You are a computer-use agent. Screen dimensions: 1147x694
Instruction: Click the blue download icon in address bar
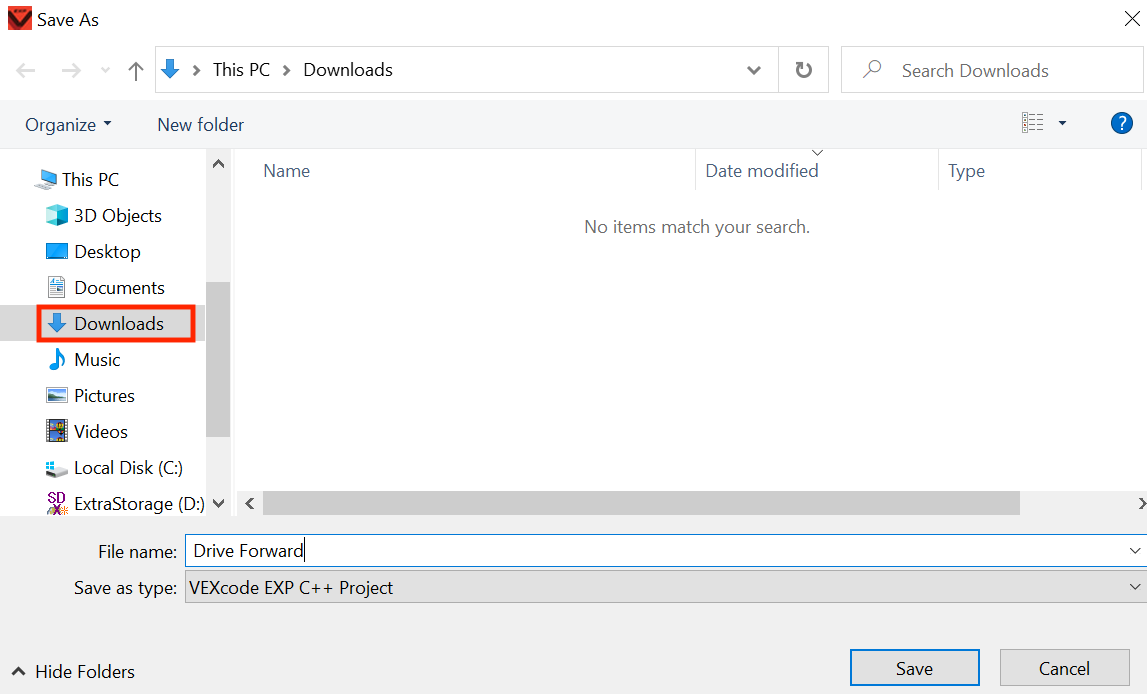(170, 69)
